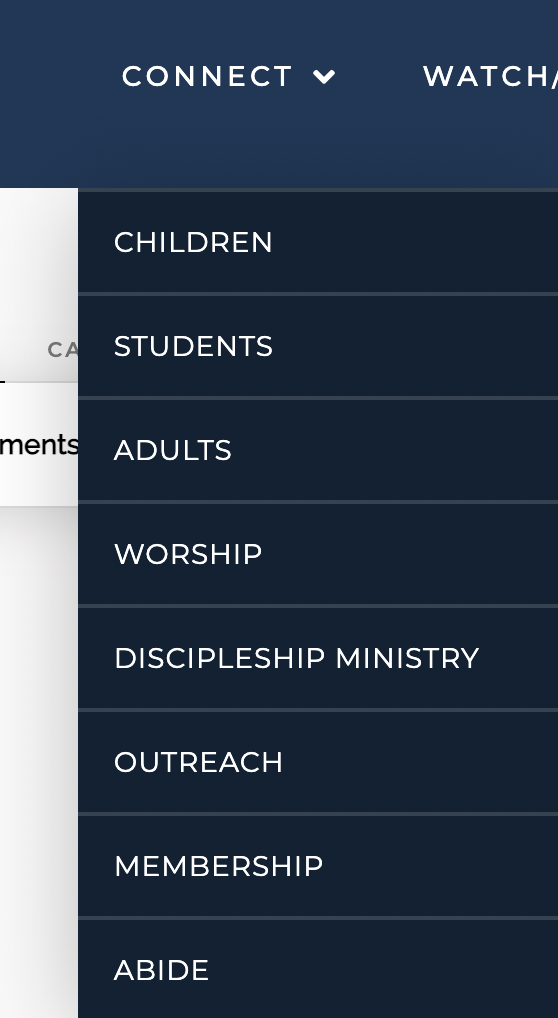Screen dimensions: 558x1018
Task: Click the CONNECT navigation label
Action: 207,77
